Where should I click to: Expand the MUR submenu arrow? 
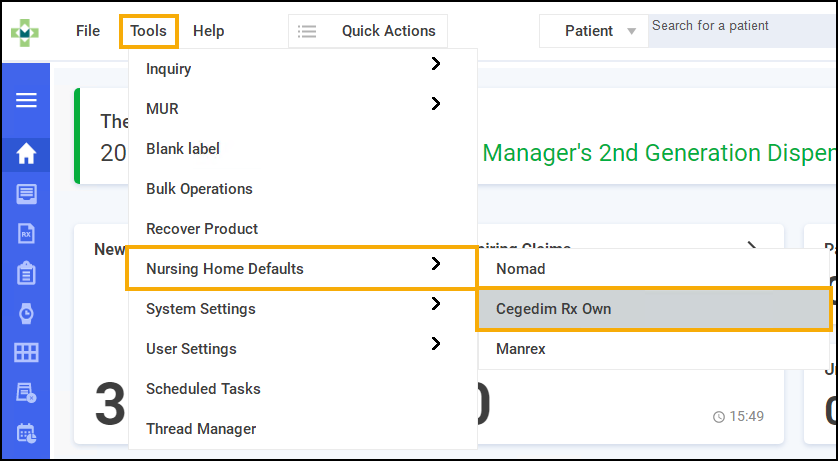[x=435, y=103]
